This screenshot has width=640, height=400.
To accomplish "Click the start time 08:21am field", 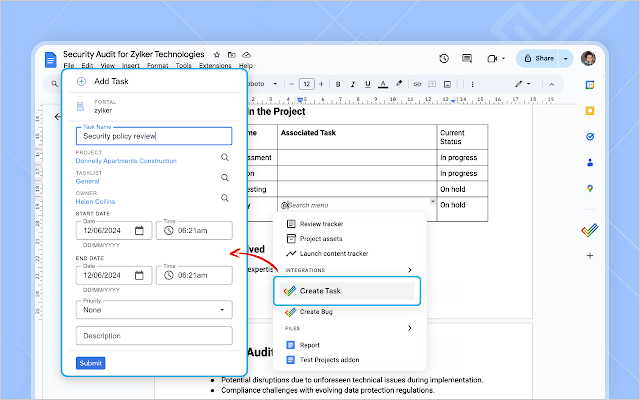I will coord(194,231).
